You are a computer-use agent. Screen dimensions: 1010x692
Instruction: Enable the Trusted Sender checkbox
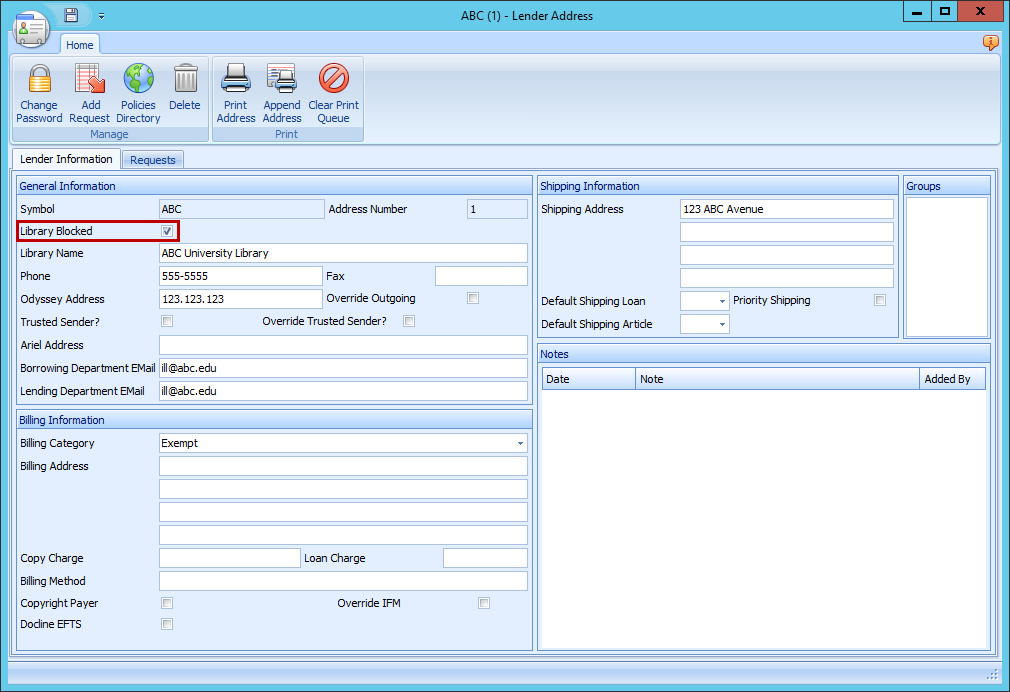pos(167,321)
